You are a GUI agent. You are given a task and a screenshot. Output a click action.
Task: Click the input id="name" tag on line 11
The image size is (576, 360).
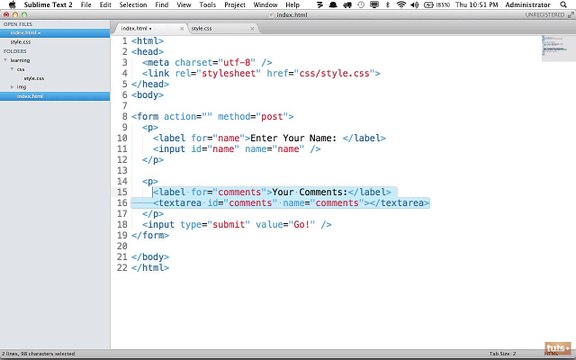click(237, 149)
